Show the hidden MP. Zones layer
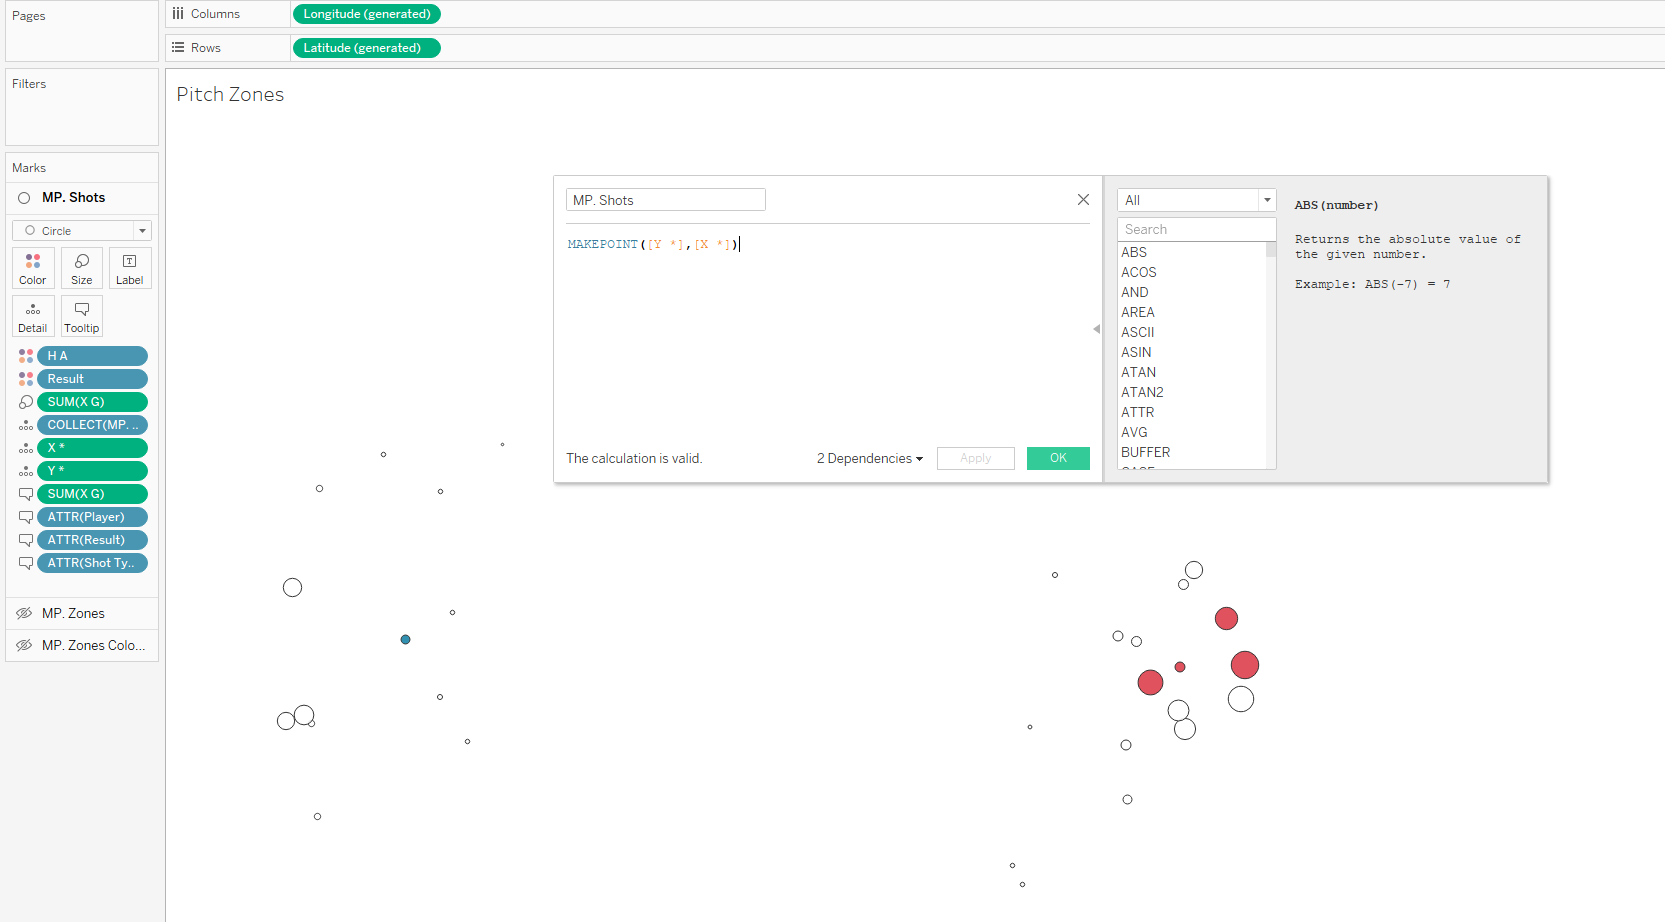1665x922 pixels. (24, 613)
